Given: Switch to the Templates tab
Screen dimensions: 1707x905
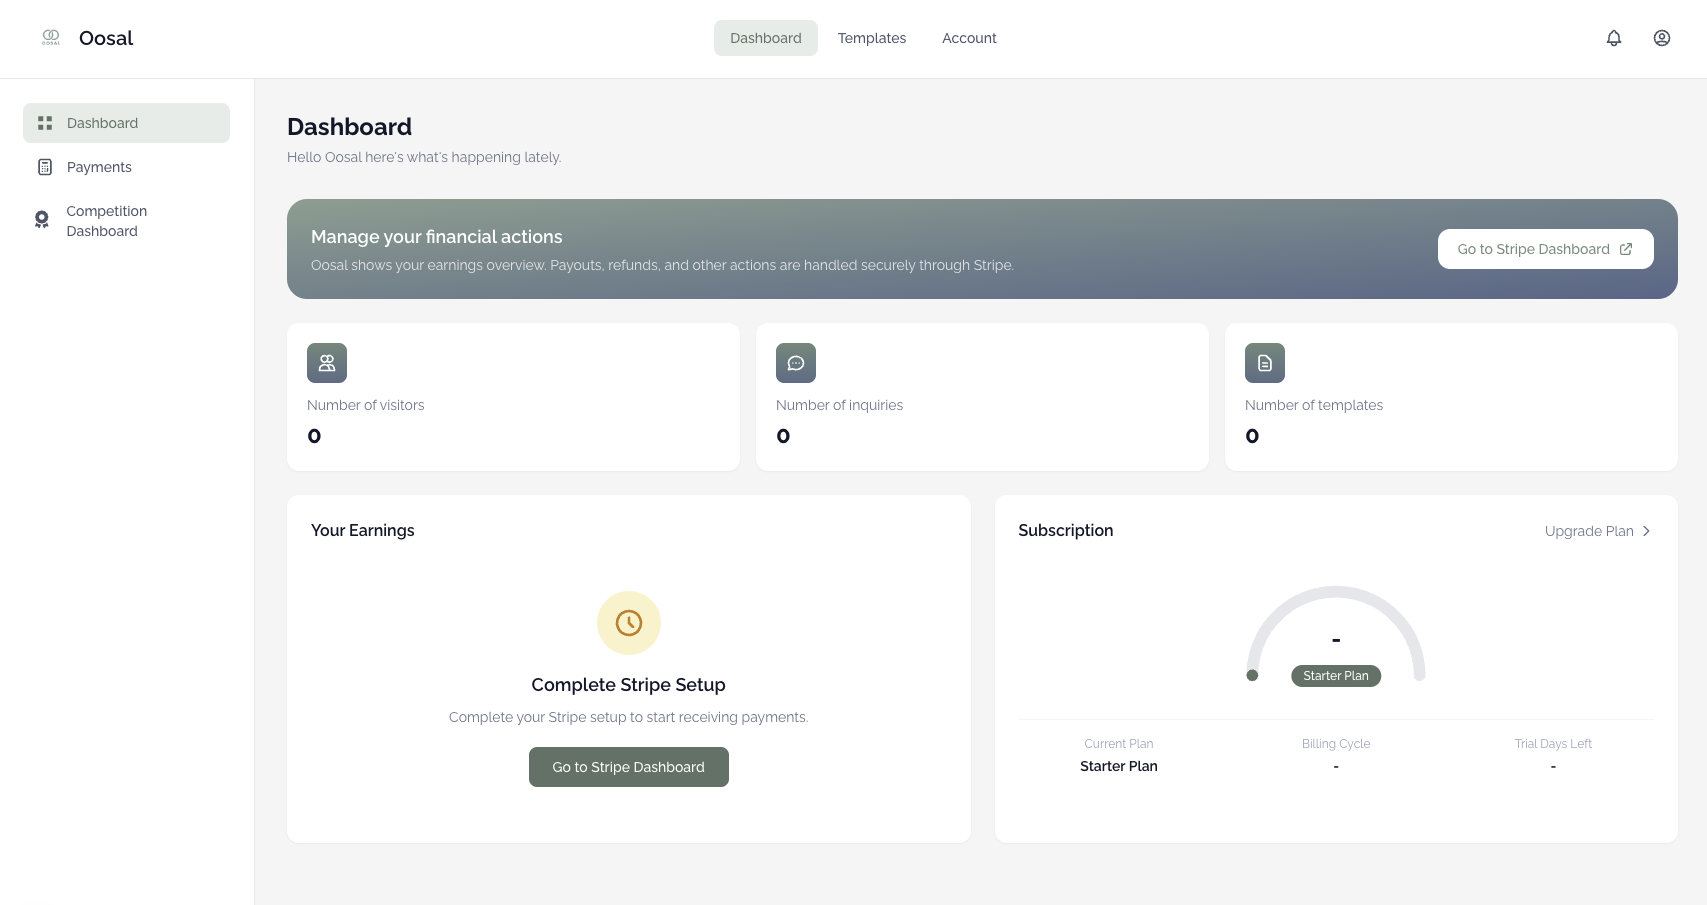Looking at the screenshot, I should [871, 37].
